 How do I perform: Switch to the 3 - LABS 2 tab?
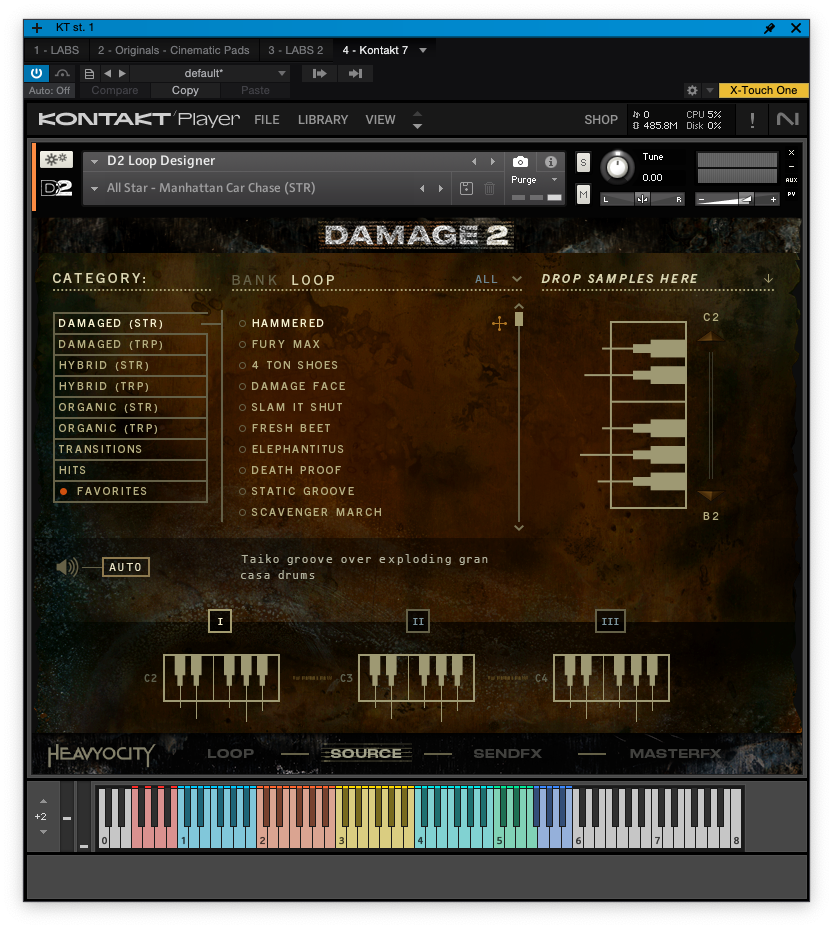click(x=296, y=50)
